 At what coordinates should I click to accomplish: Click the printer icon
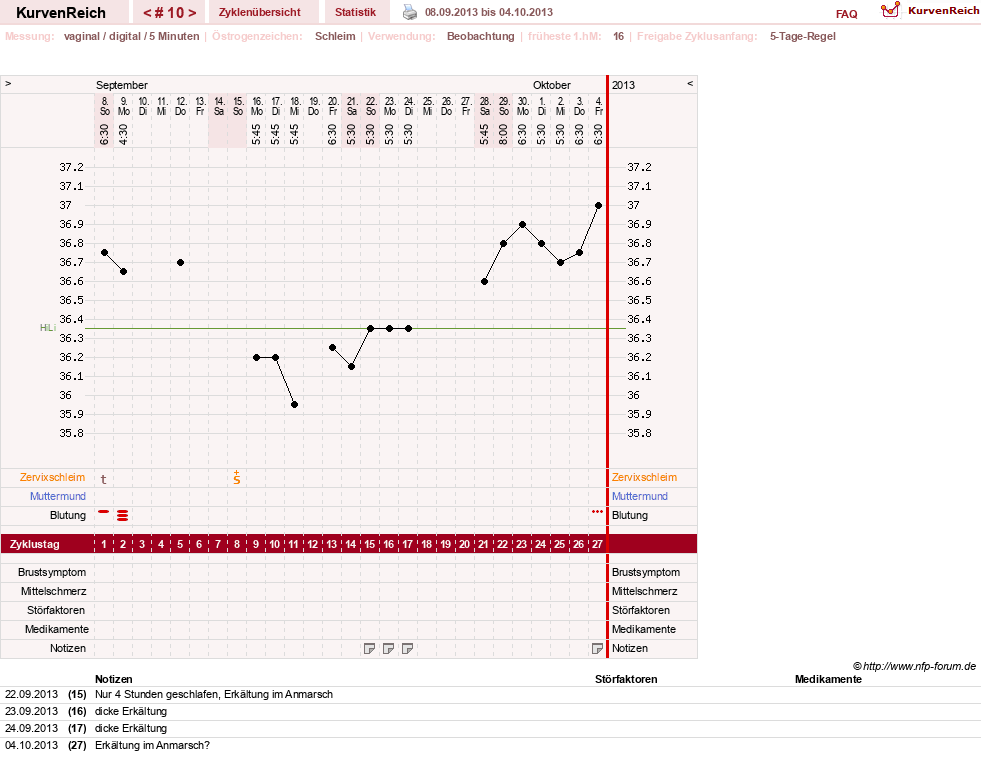tap(410, 12)
